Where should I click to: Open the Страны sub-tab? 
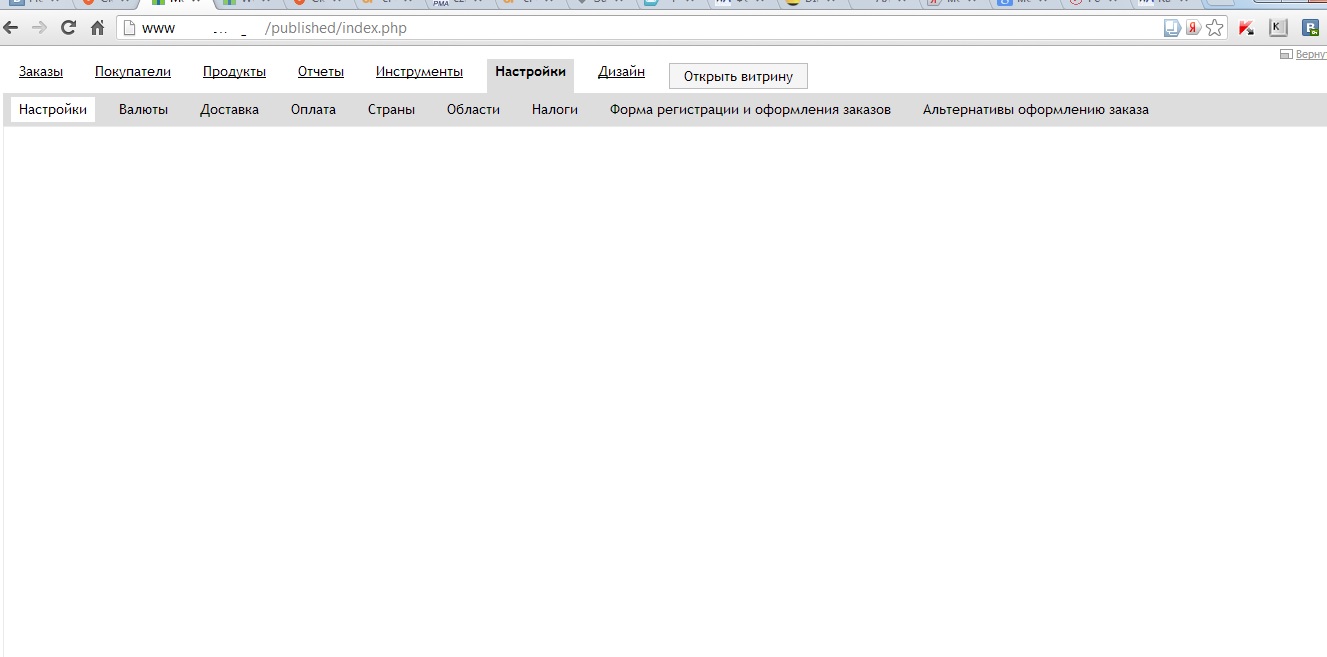[x=391, y=110]
